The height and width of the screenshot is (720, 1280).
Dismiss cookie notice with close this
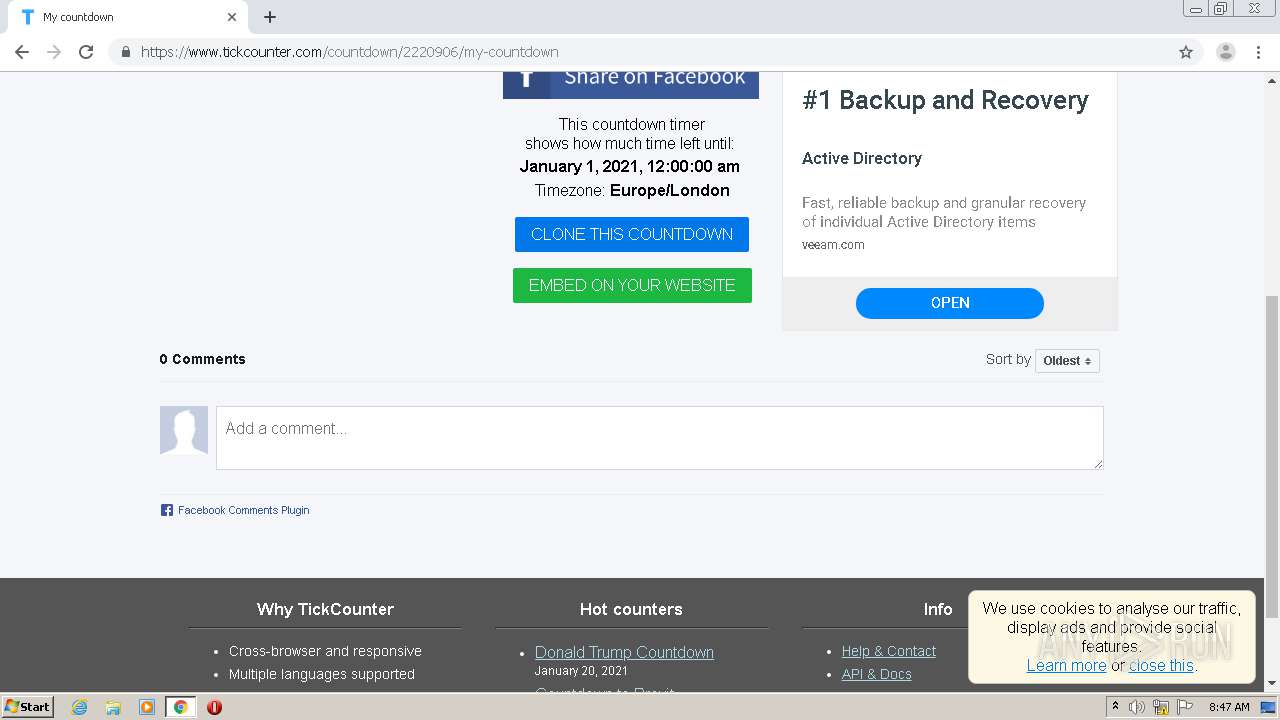click(x=1161, y=665)
